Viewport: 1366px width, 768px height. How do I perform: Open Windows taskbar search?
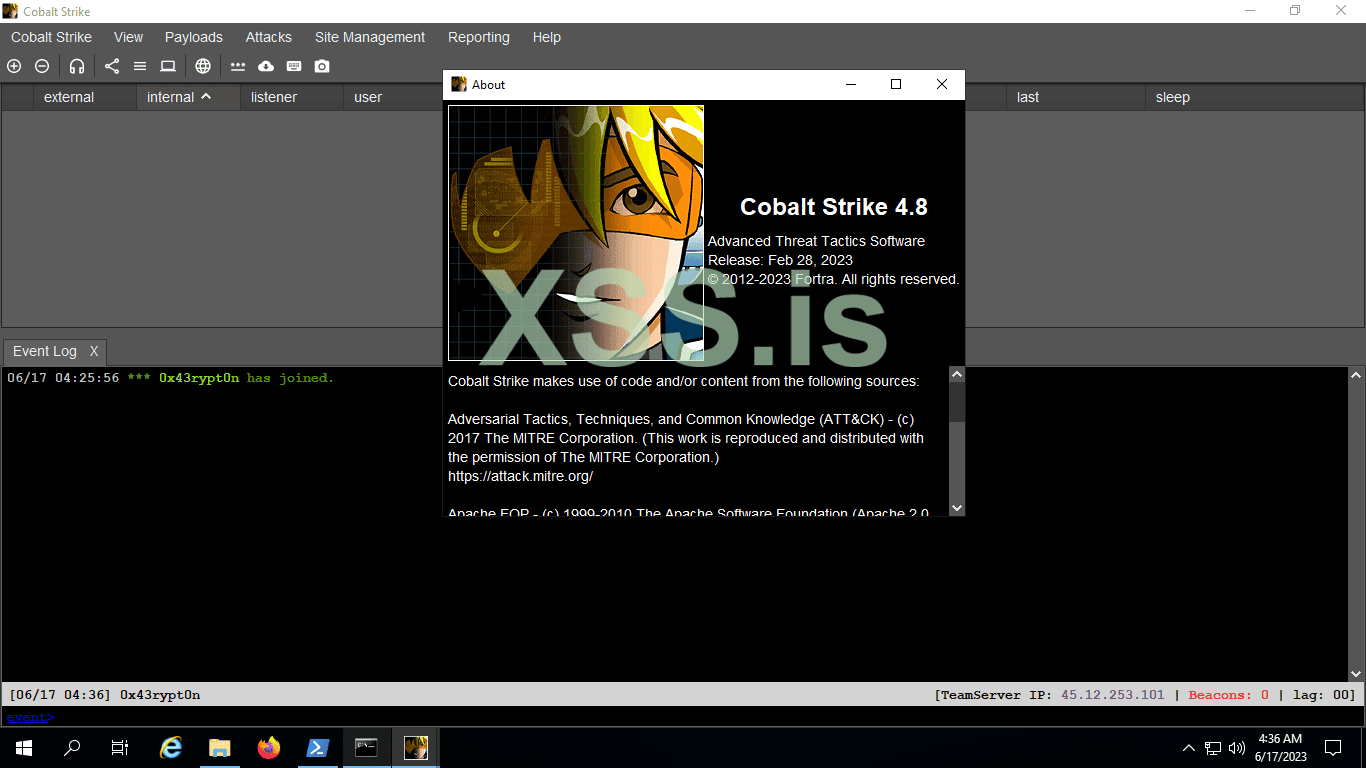72,748
